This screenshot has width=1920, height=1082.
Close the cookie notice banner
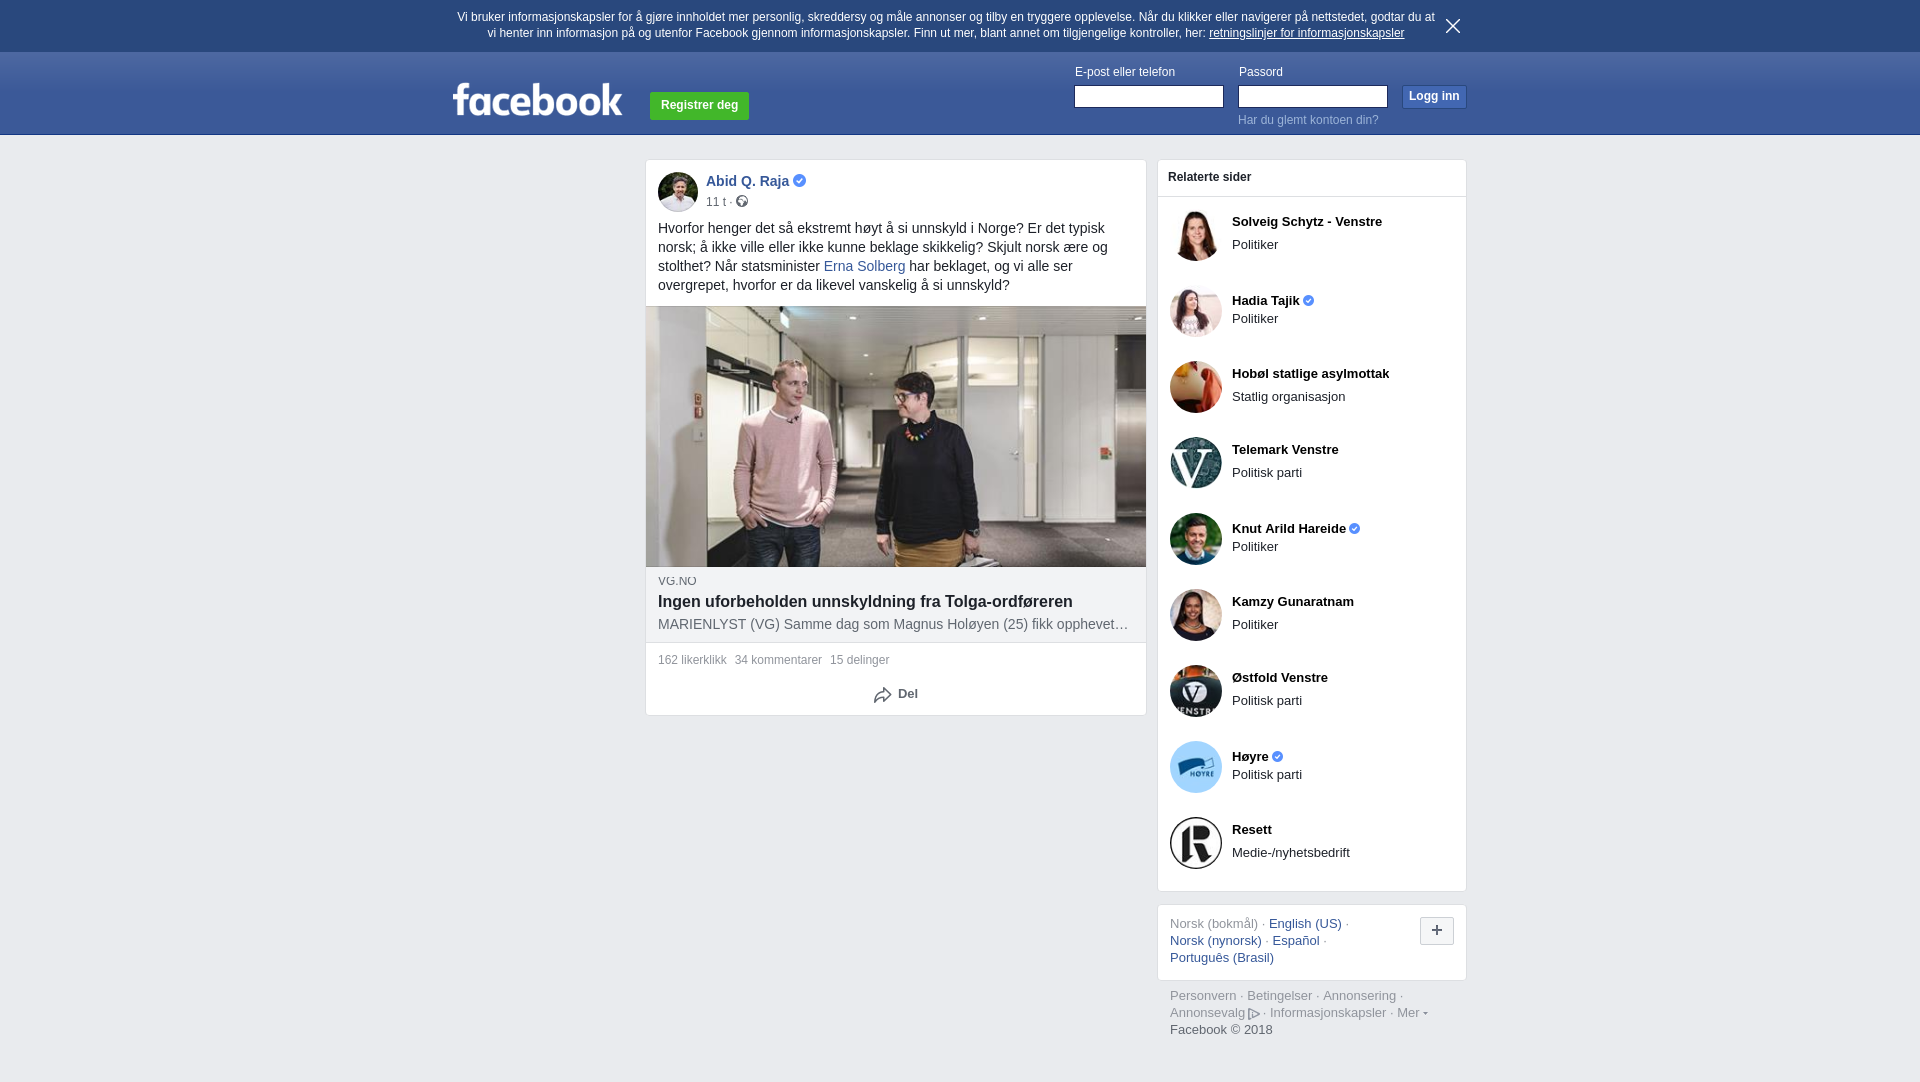pos(1453,26)
